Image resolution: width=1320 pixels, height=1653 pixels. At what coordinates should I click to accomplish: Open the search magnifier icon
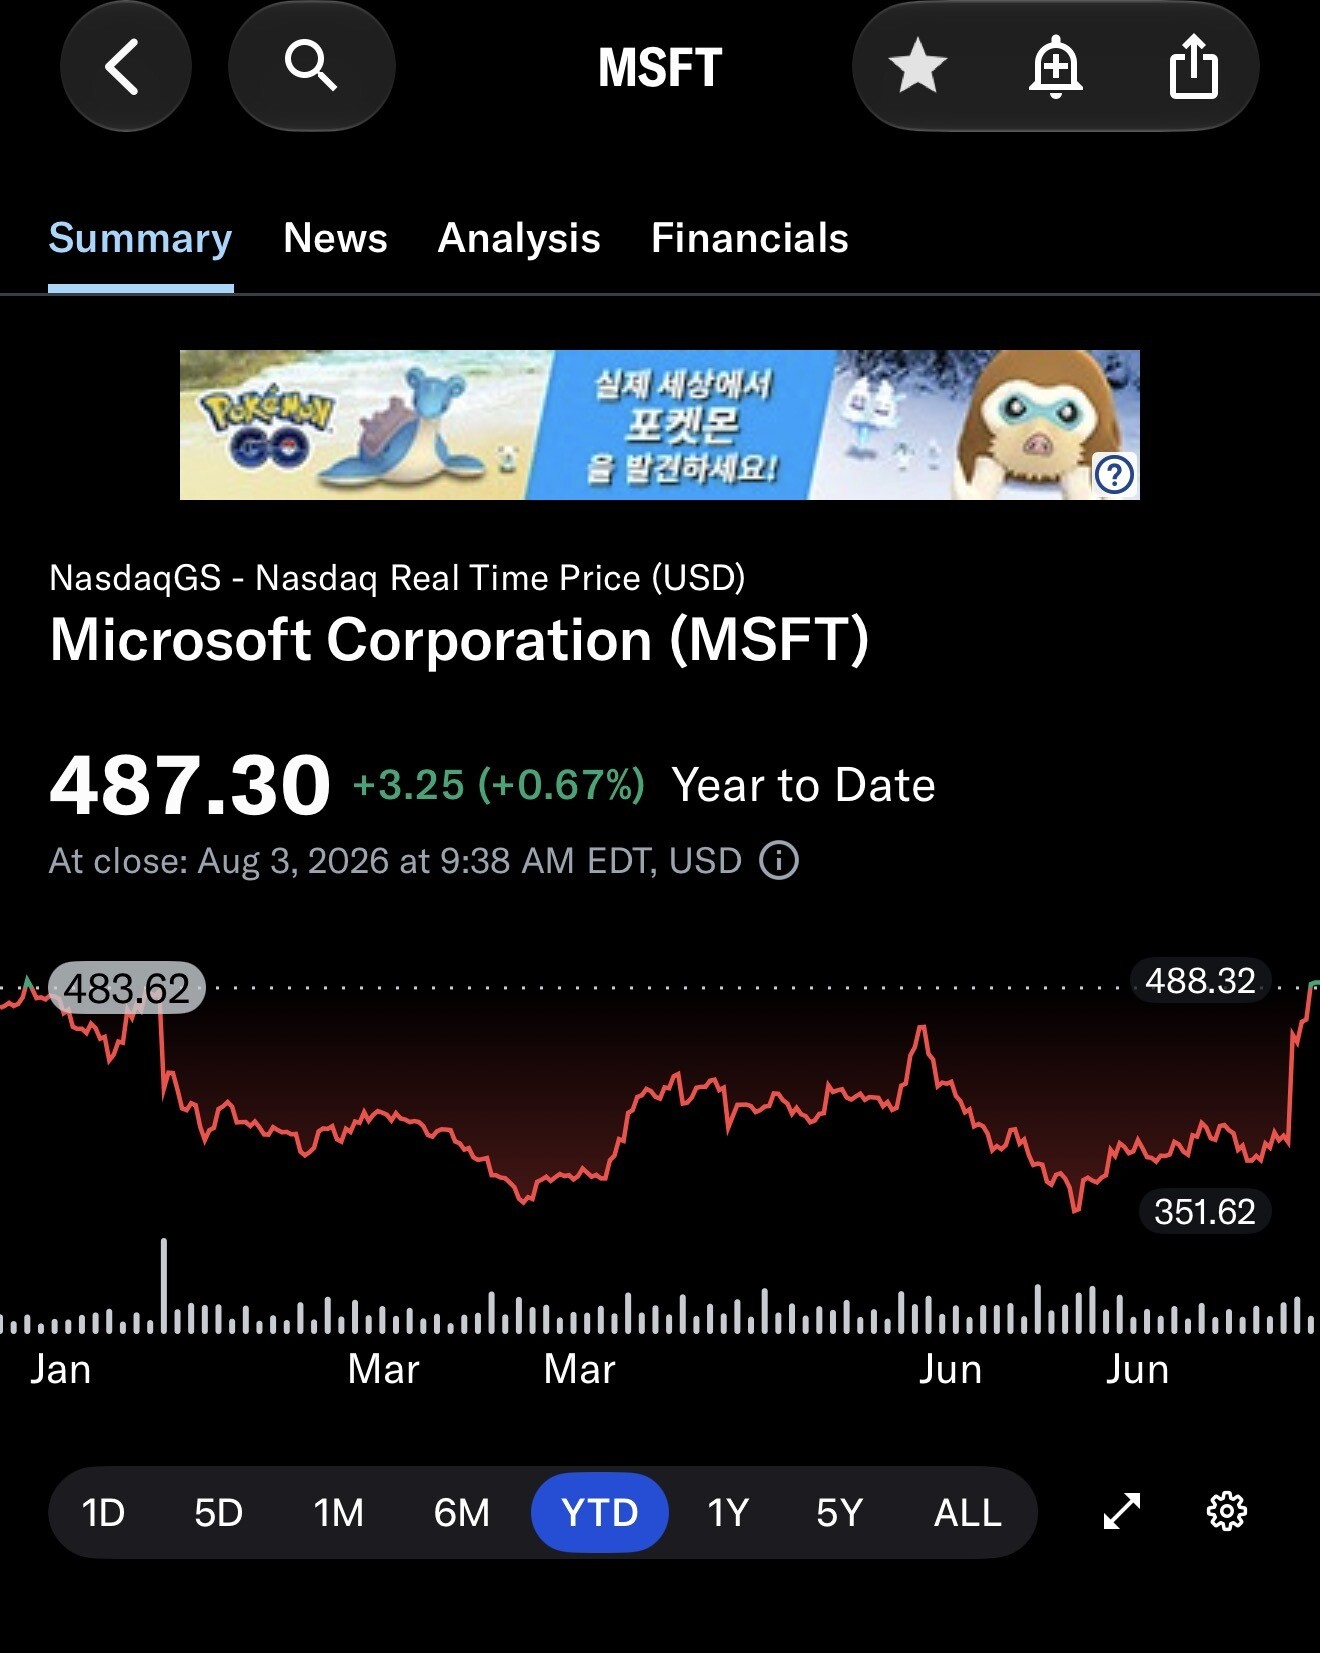point(311,67)
